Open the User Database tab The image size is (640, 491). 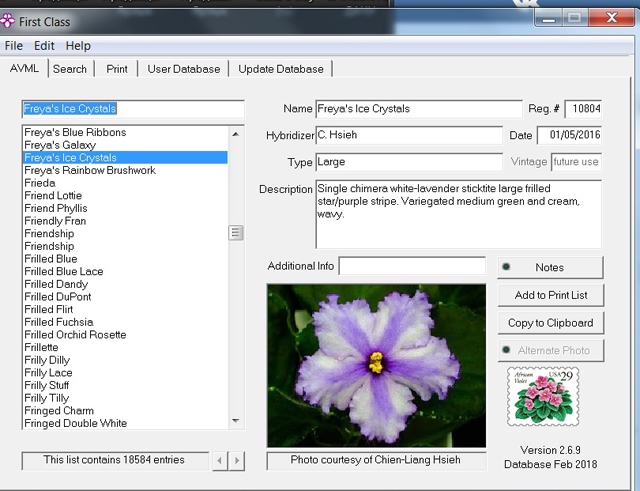point(184,69)
